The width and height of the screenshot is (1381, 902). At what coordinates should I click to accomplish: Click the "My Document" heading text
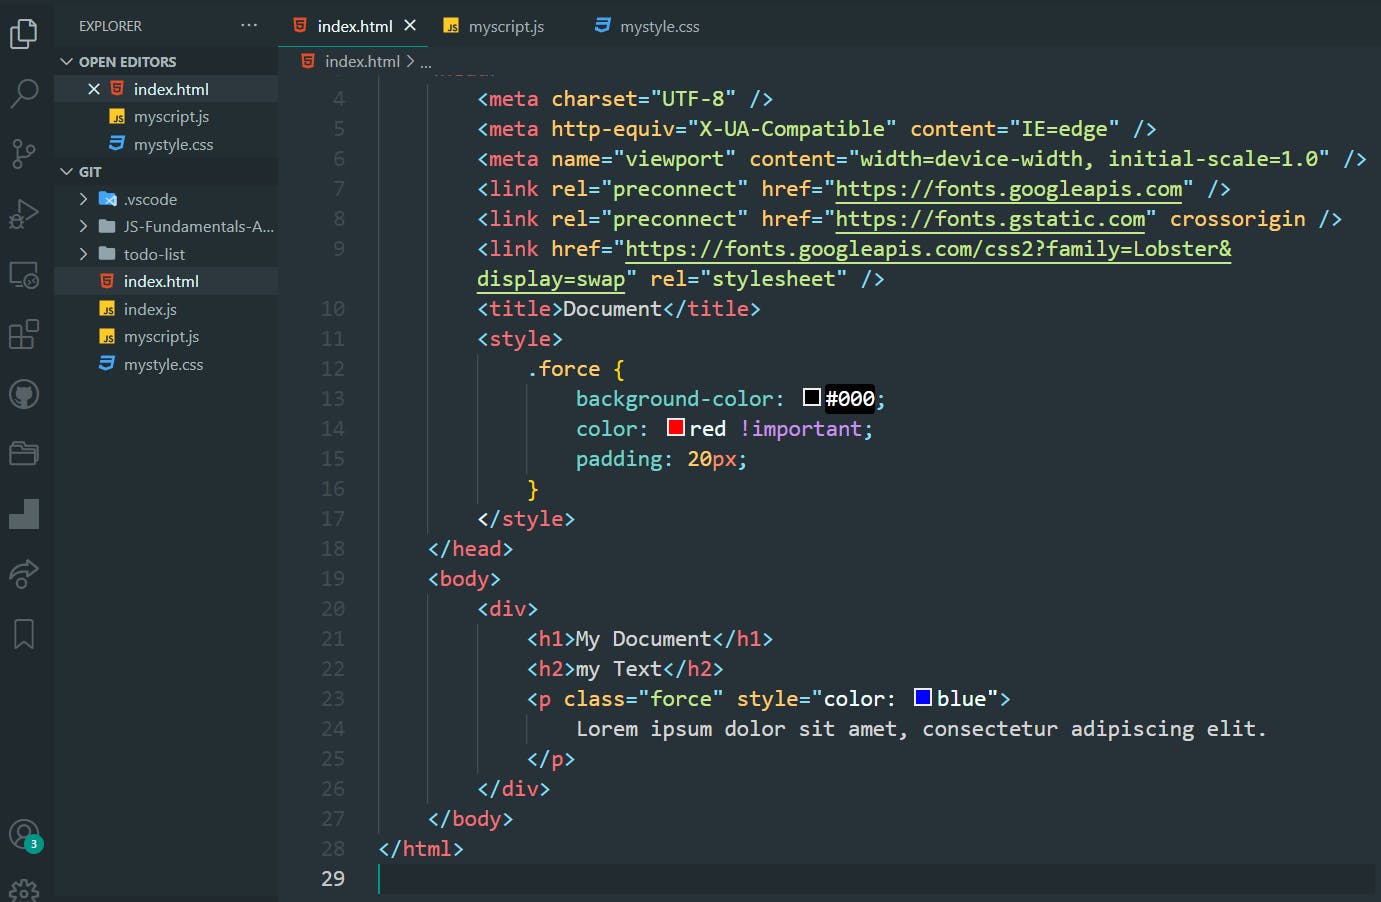click(643, 639)
